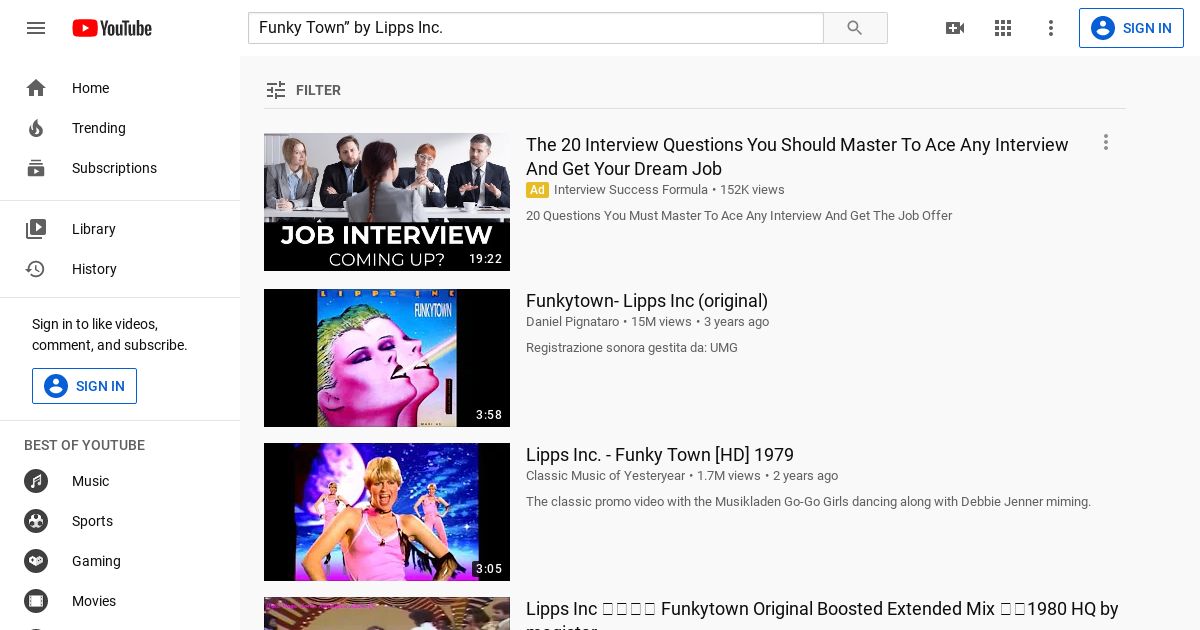This screenshot has width=1200, height=630.
Task: Click 'Sign in to like videos' message
Action: click(109, 335)
